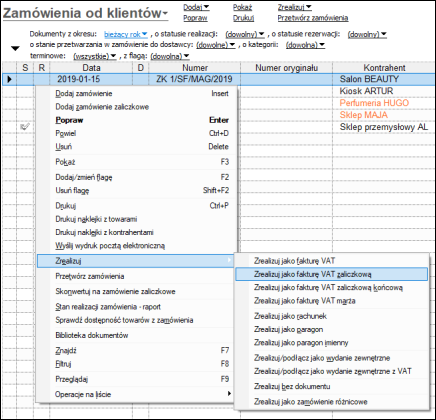
Task: Click the Drukuj link in the header
Action: pos(243,18)
